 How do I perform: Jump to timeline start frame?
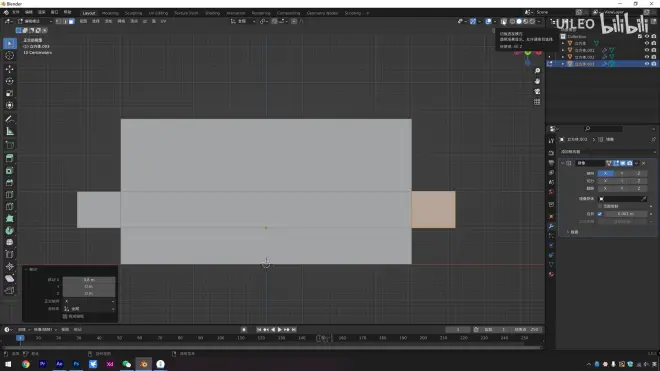click(x=258, y=330)
